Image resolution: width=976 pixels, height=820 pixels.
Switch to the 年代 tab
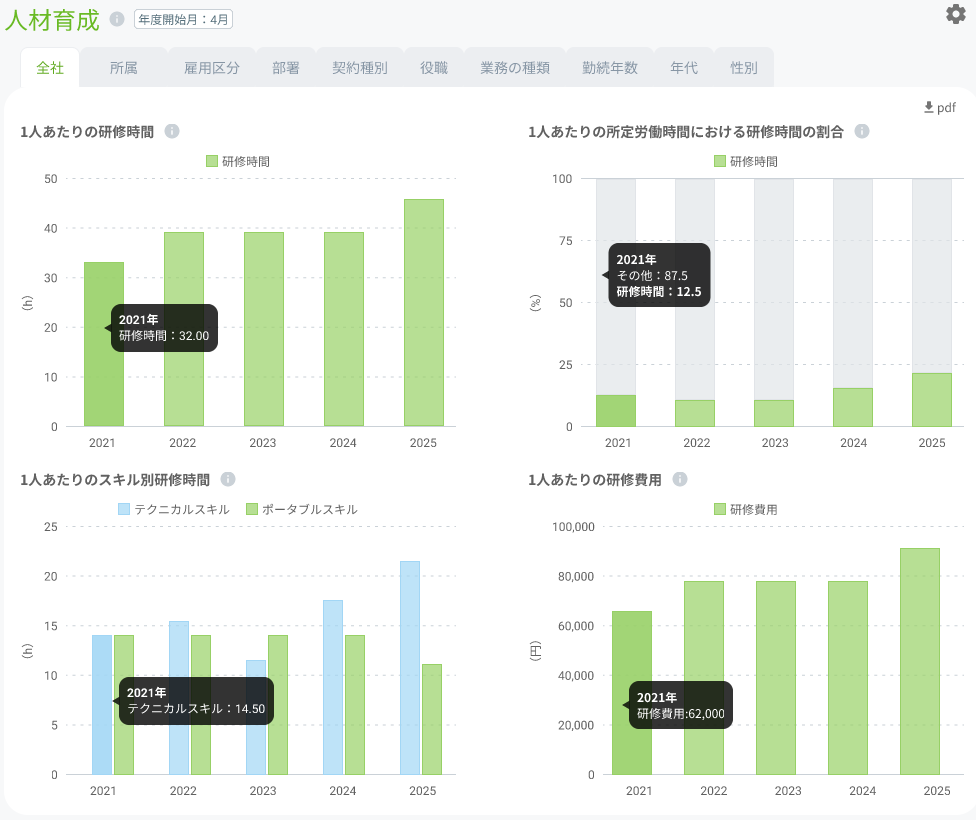click(x=684, y=68)
